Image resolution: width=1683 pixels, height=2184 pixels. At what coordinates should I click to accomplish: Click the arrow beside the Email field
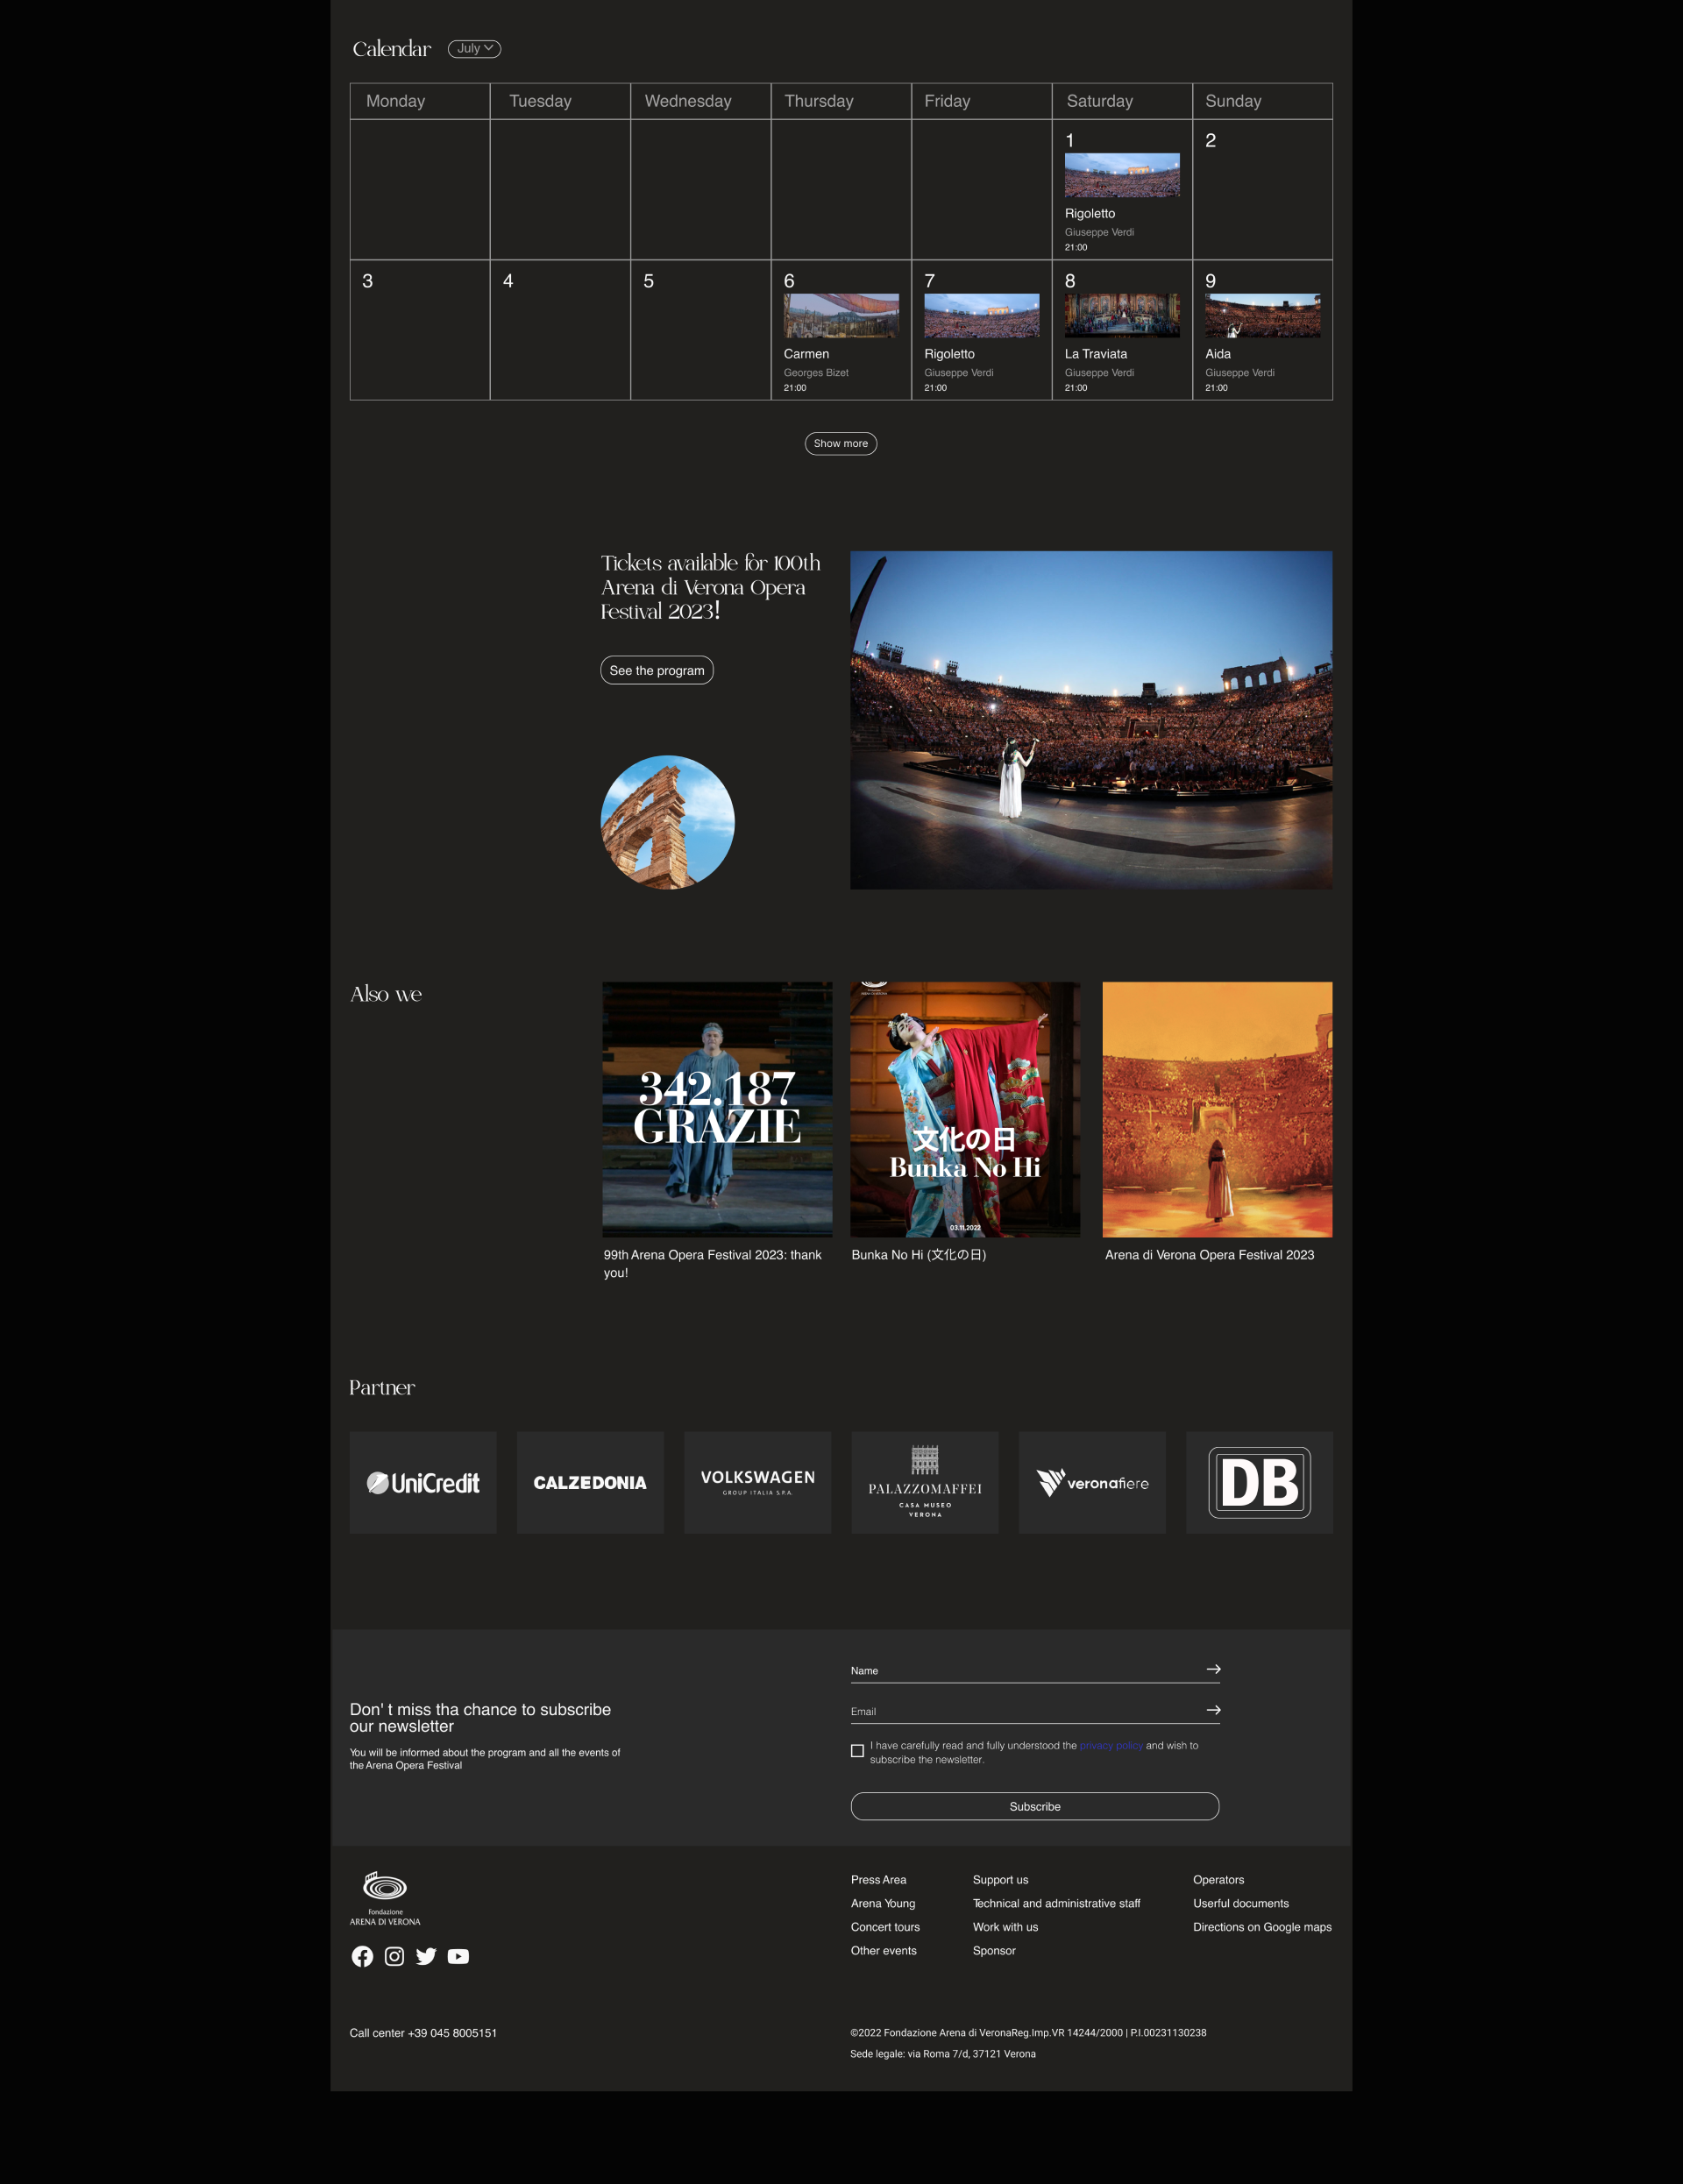coord(1213,1710)
